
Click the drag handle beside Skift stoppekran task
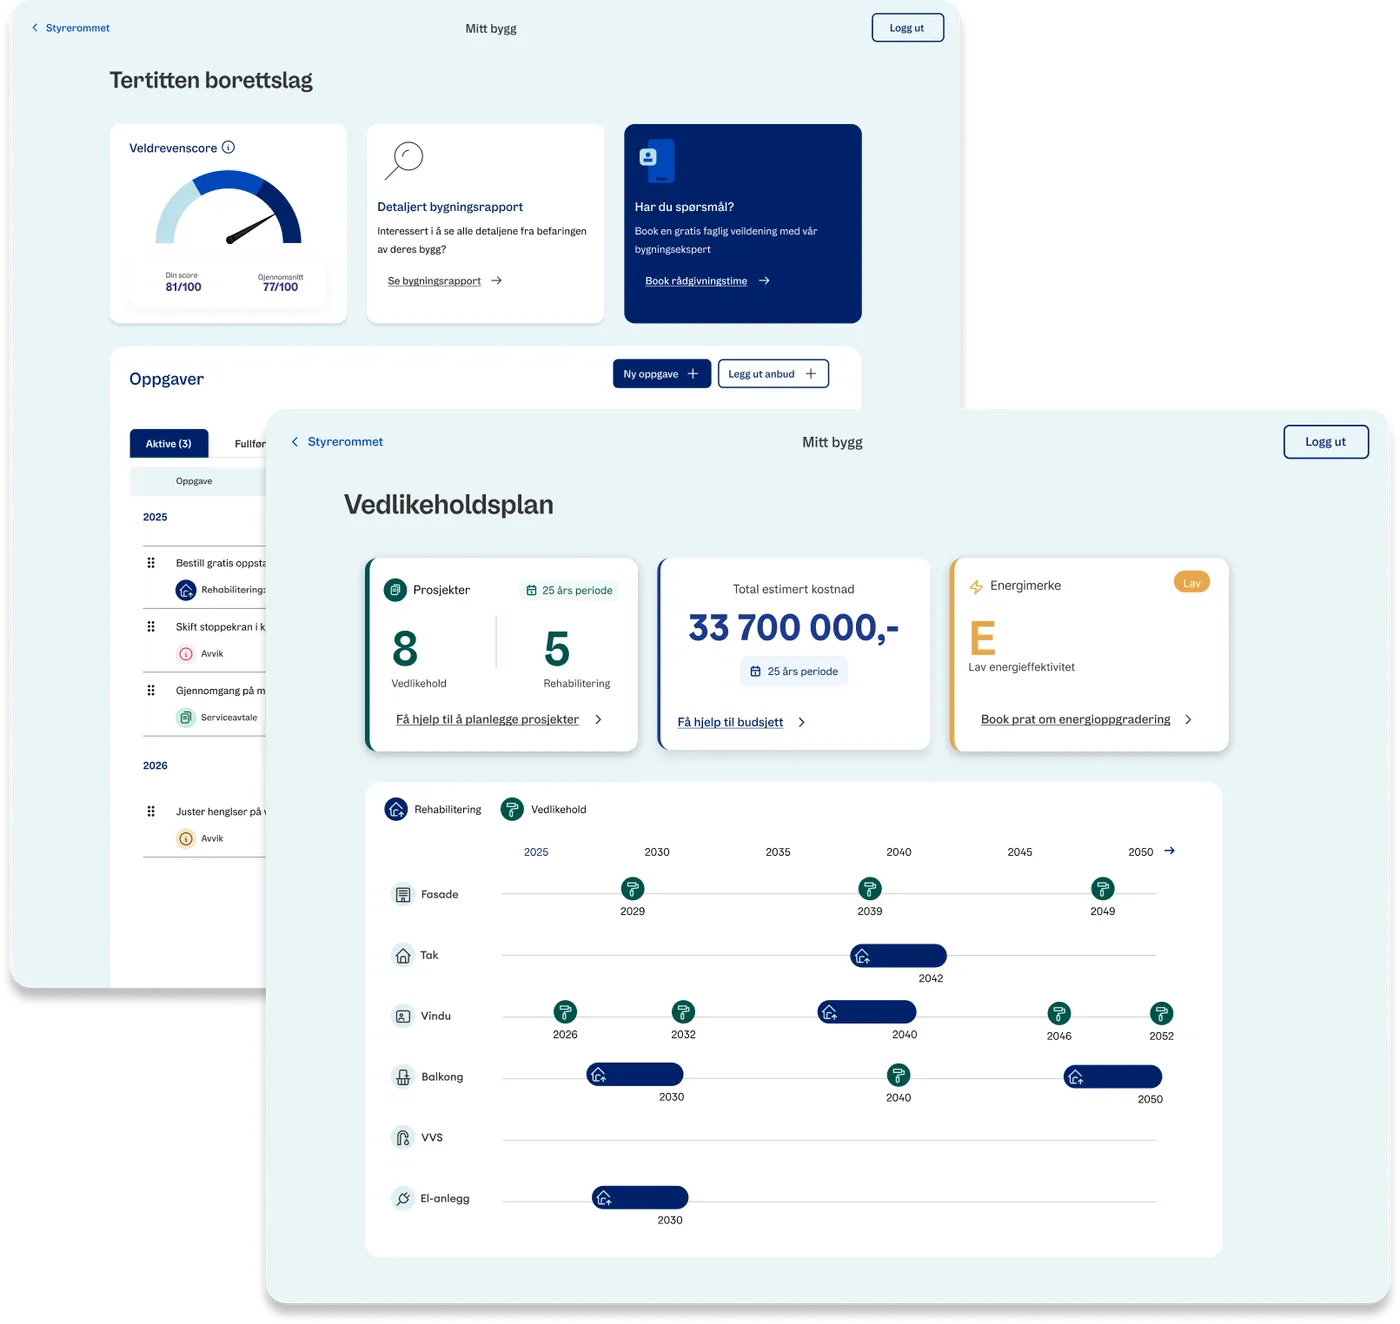pos(151,627)
